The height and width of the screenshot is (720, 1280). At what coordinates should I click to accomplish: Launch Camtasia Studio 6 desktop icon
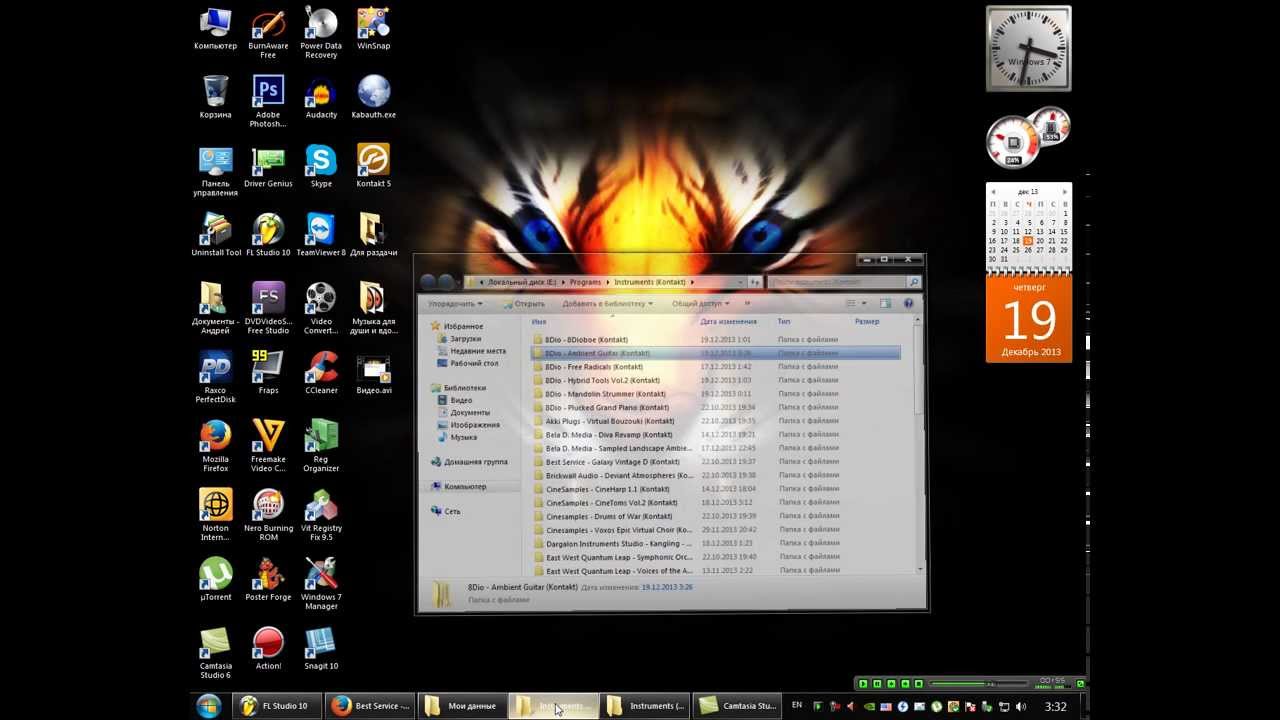(x=215, y=653)
